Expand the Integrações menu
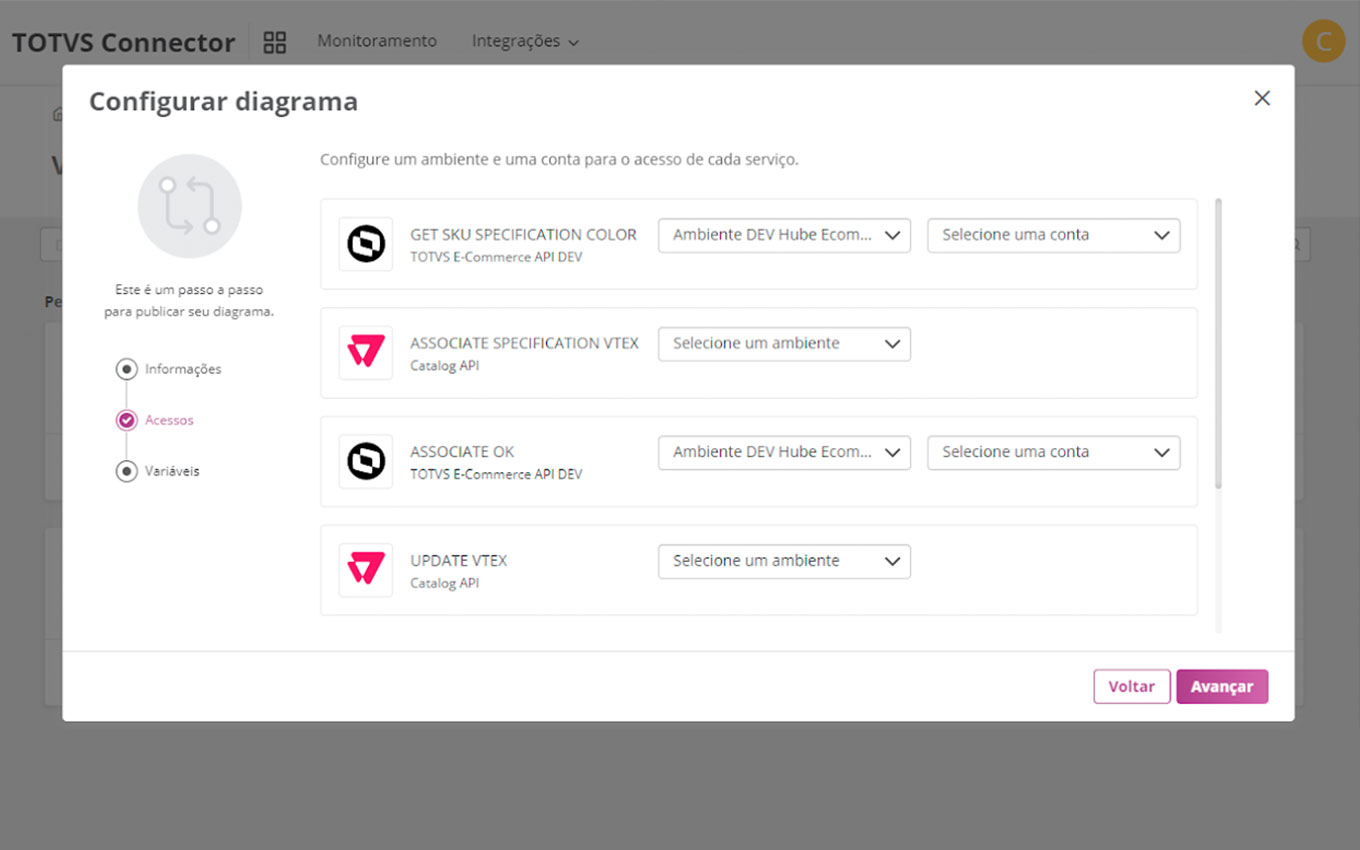This screenshot has height=850, width=1360. tap(525, 41)
